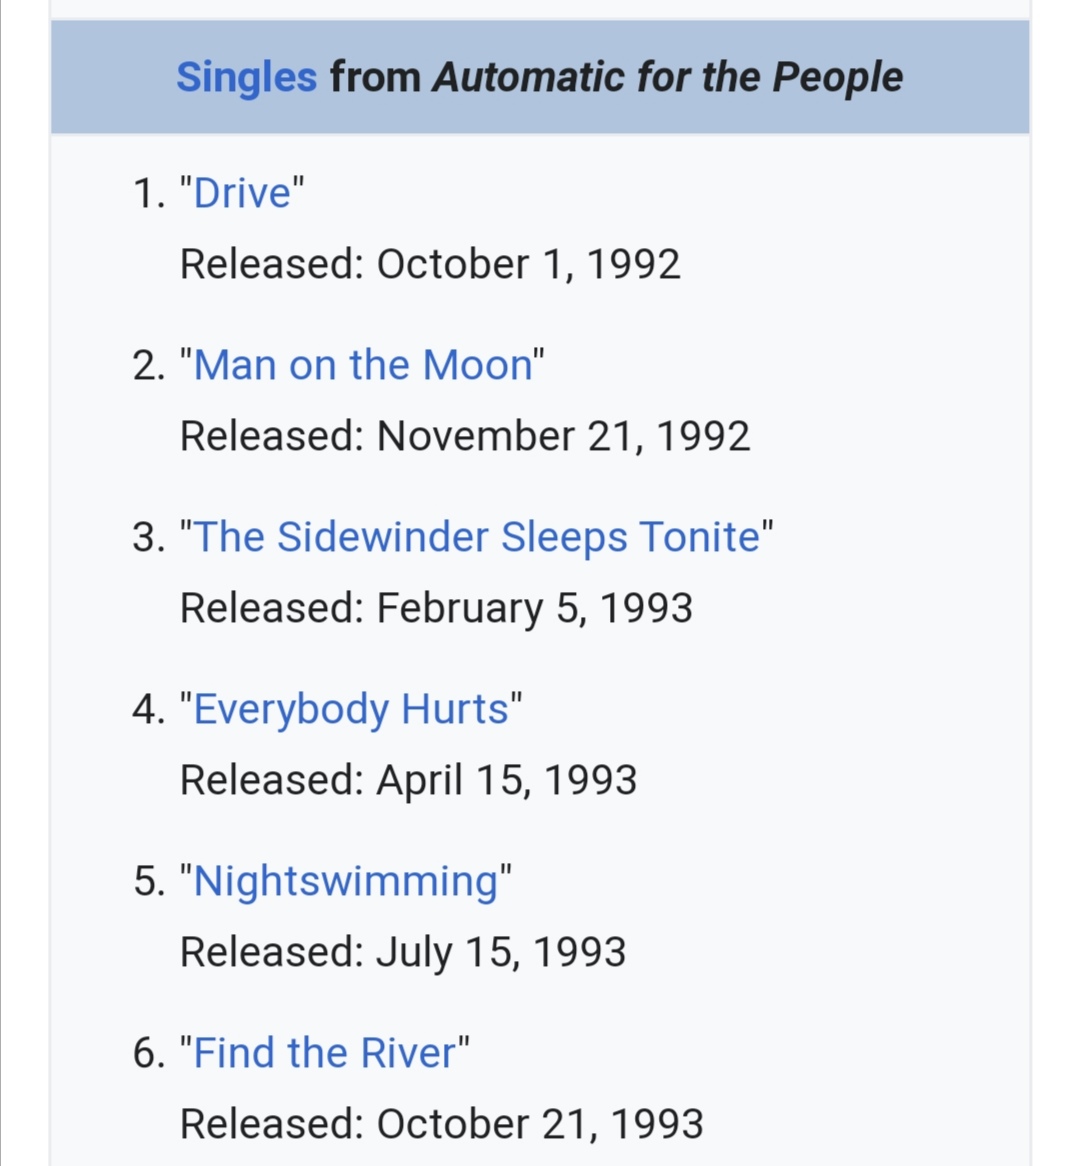1074x1166 pixels.
Task: Tap the October 21, 1993 release text
Action: pyautogui.click(x=540, y=1124)
